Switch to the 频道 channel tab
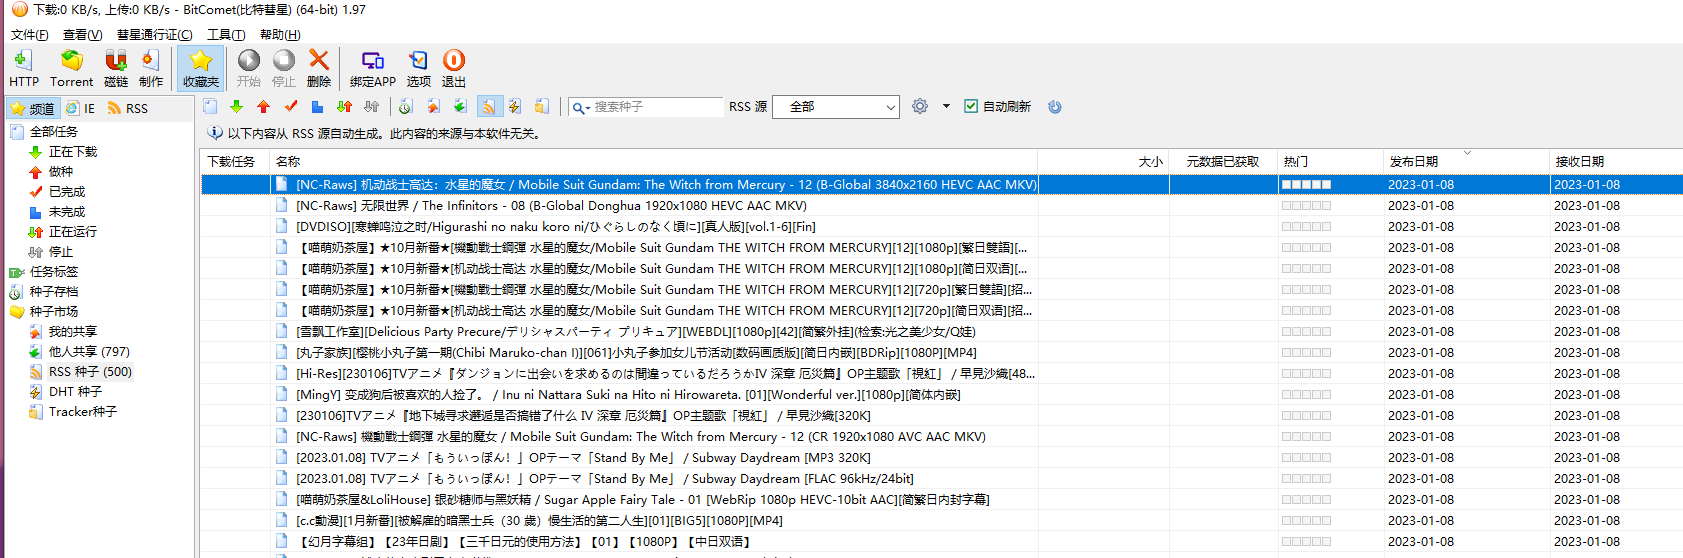 coord(32,108)
